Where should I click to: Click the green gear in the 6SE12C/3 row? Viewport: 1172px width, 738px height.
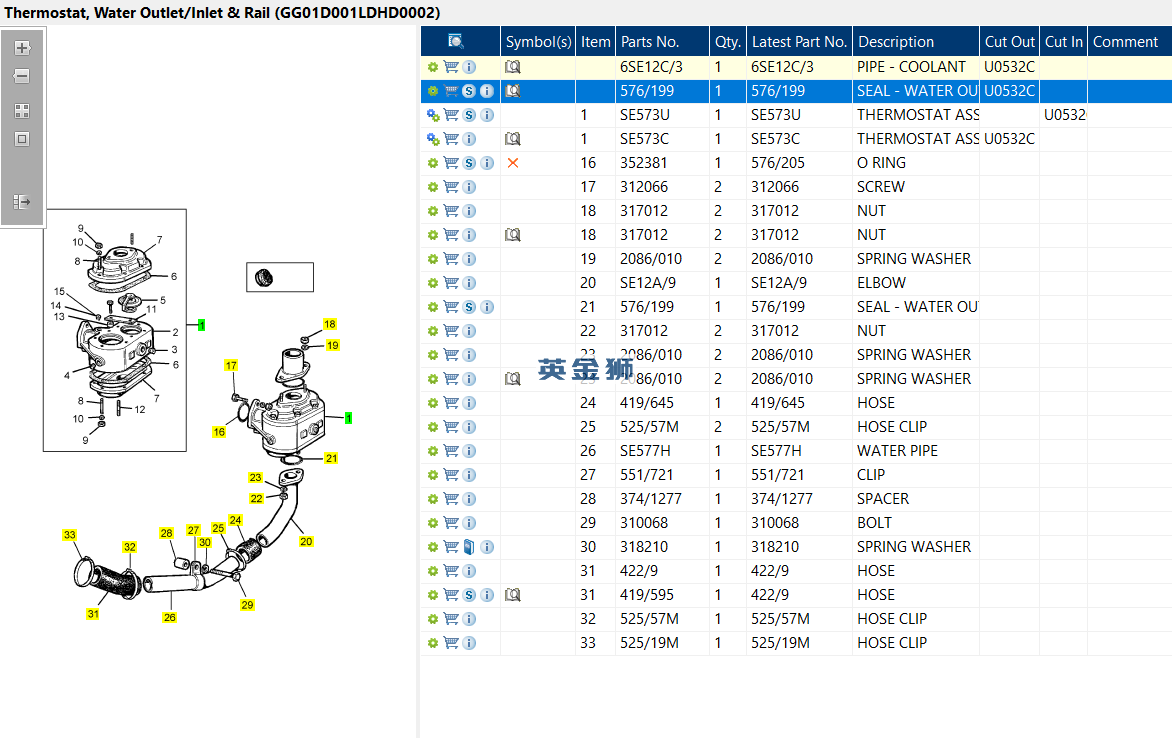[x=433, y=67]
